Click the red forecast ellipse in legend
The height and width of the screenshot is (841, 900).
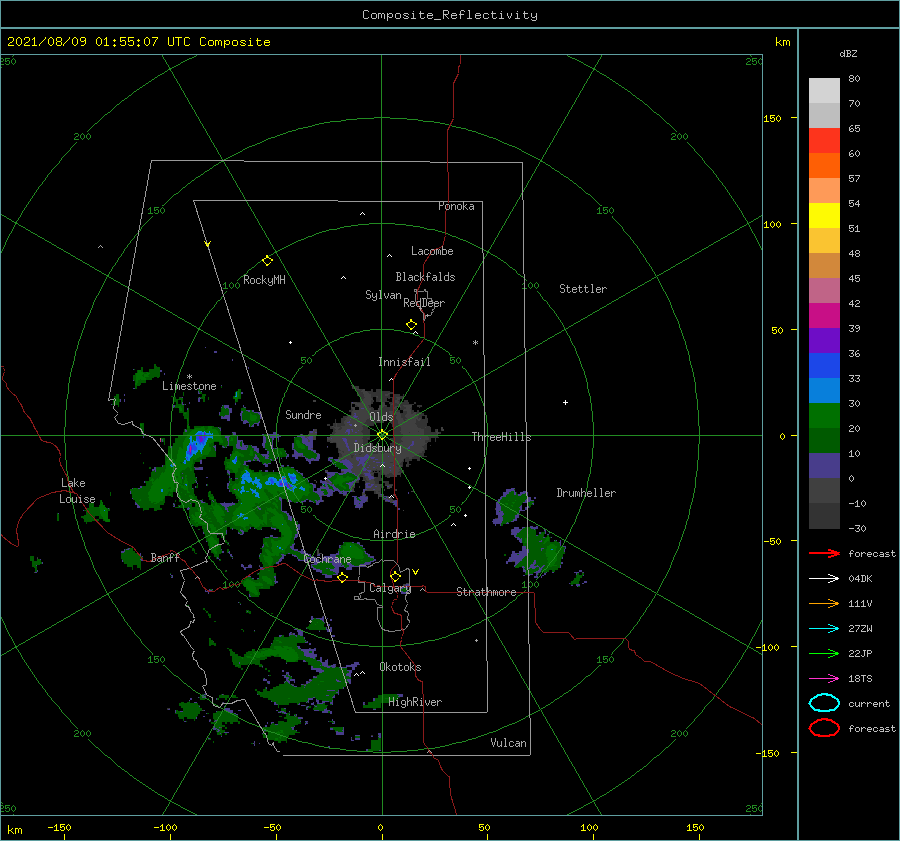824,728
